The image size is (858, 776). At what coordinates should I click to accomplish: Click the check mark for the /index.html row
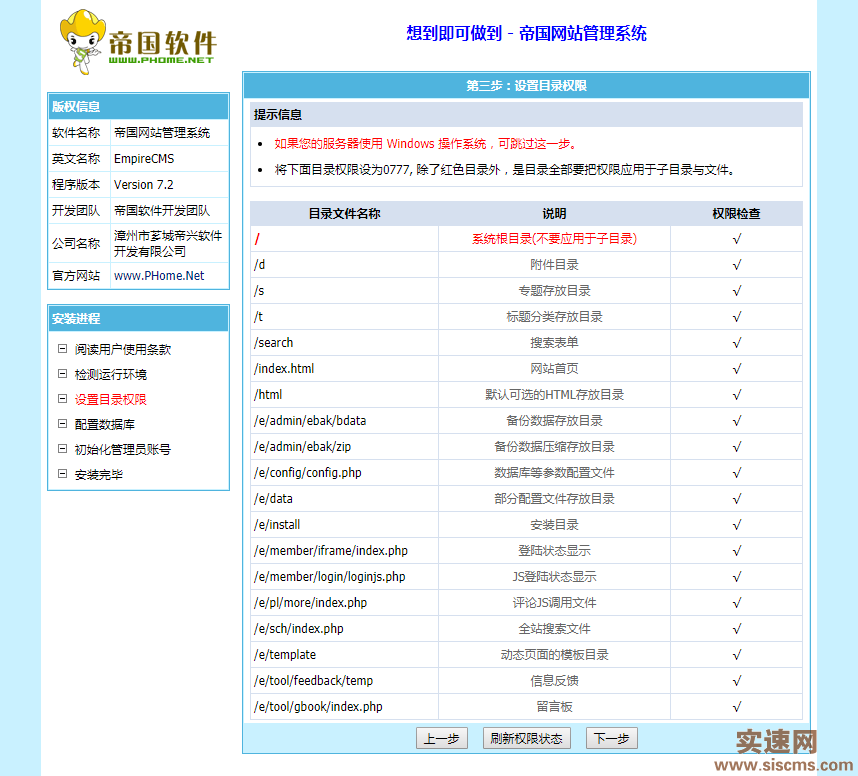[x=737, y=369]
